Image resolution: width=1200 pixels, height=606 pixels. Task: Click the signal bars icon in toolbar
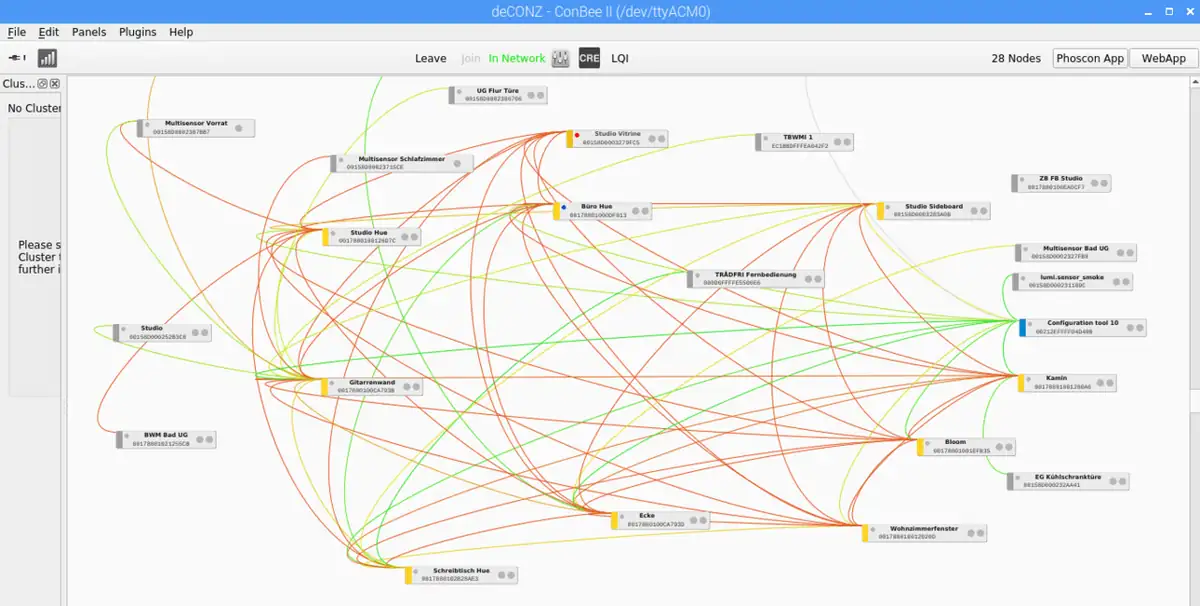coord(47,59)
